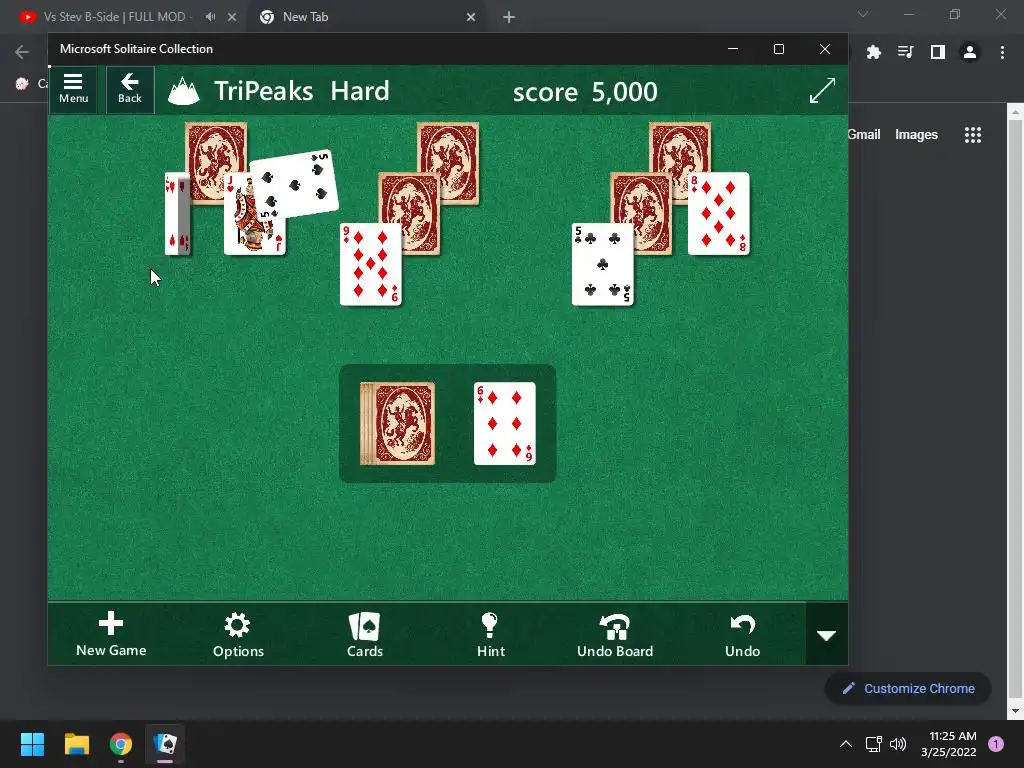The image size is (1024, 768).
Task: Minimize the Solitaire Collection window
Action: pyautogui.click(x=733, y=49)
